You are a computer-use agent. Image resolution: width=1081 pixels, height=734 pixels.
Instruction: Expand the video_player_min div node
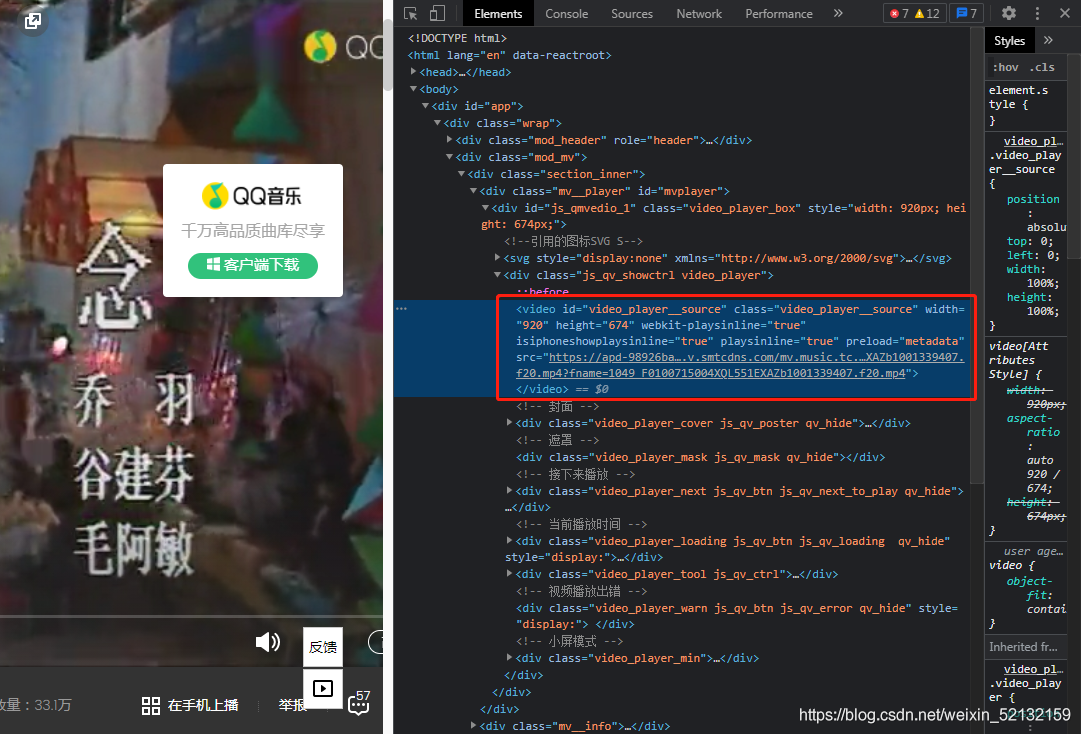click(x=509, y=657)
